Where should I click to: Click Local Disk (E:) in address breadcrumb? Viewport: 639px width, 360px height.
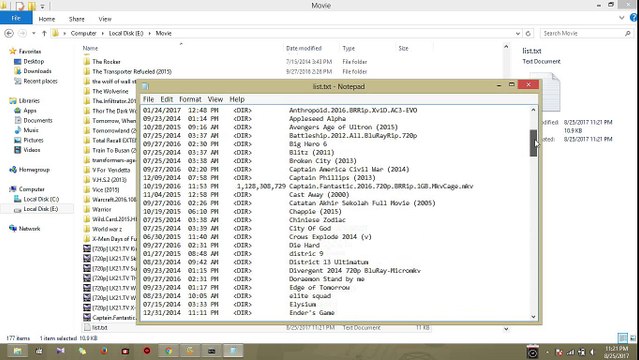coord(126,33)
